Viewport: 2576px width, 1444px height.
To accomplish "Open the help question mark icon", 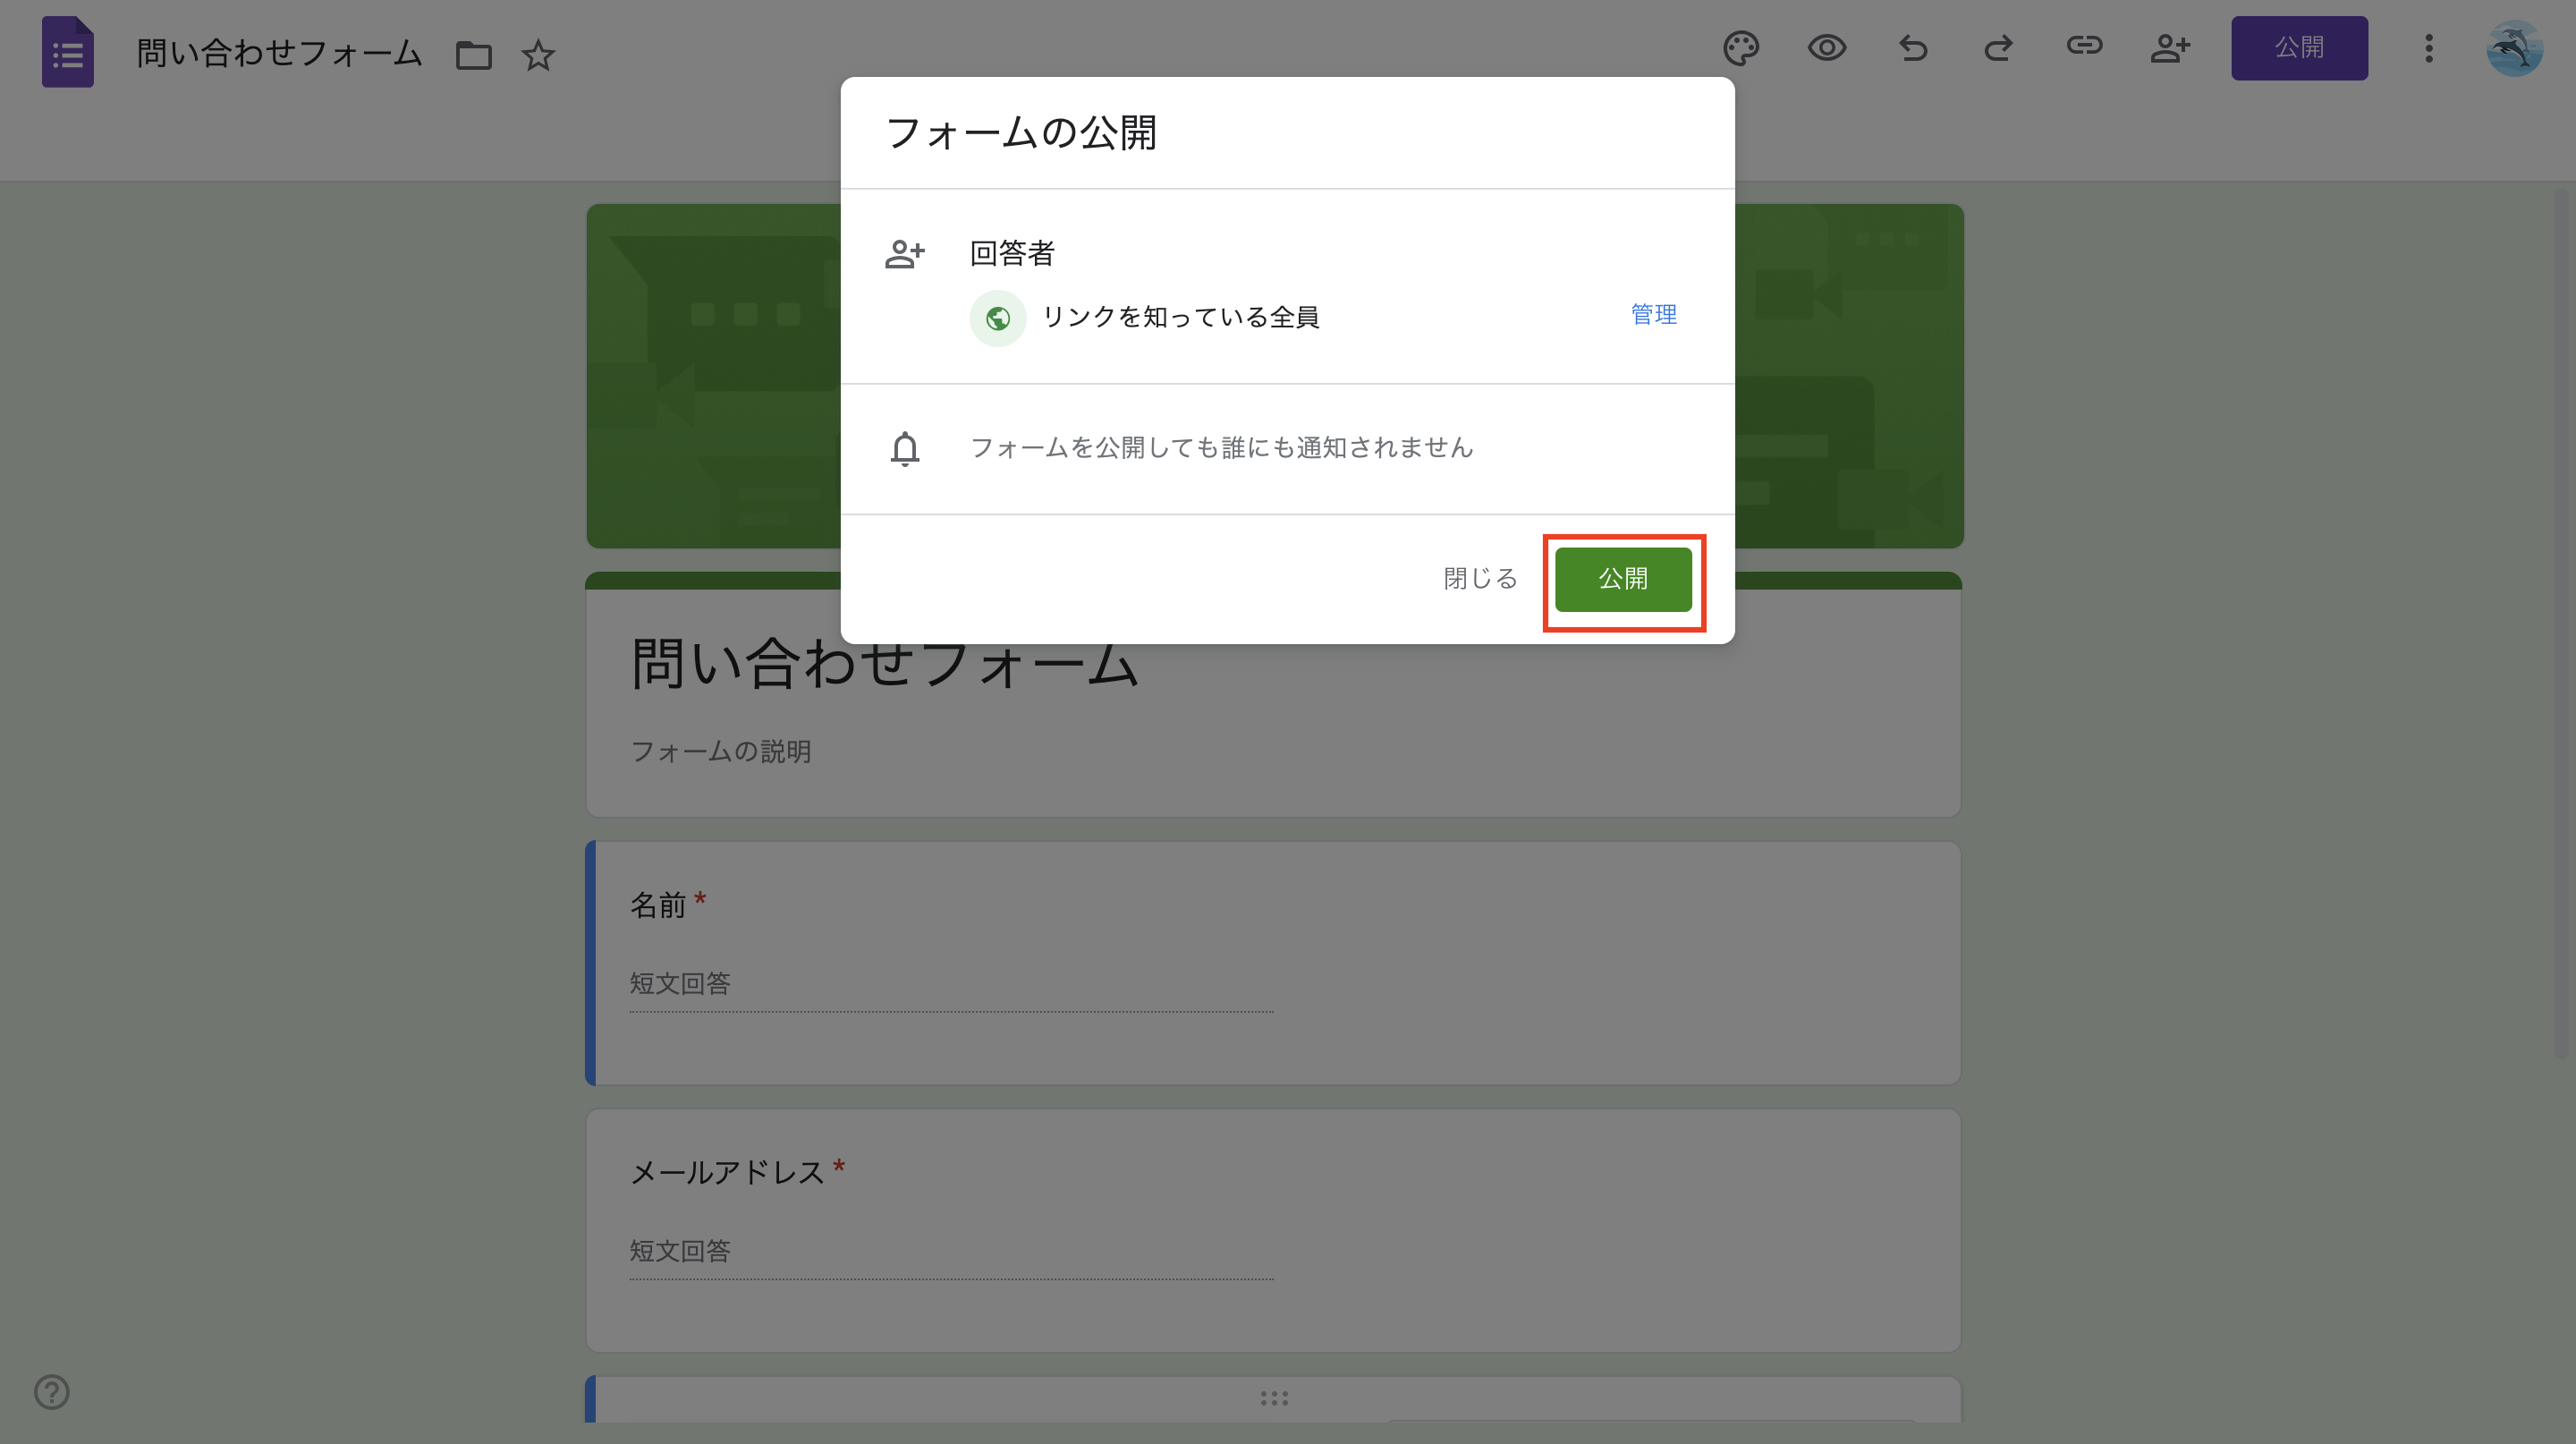I will [50, 1392].
